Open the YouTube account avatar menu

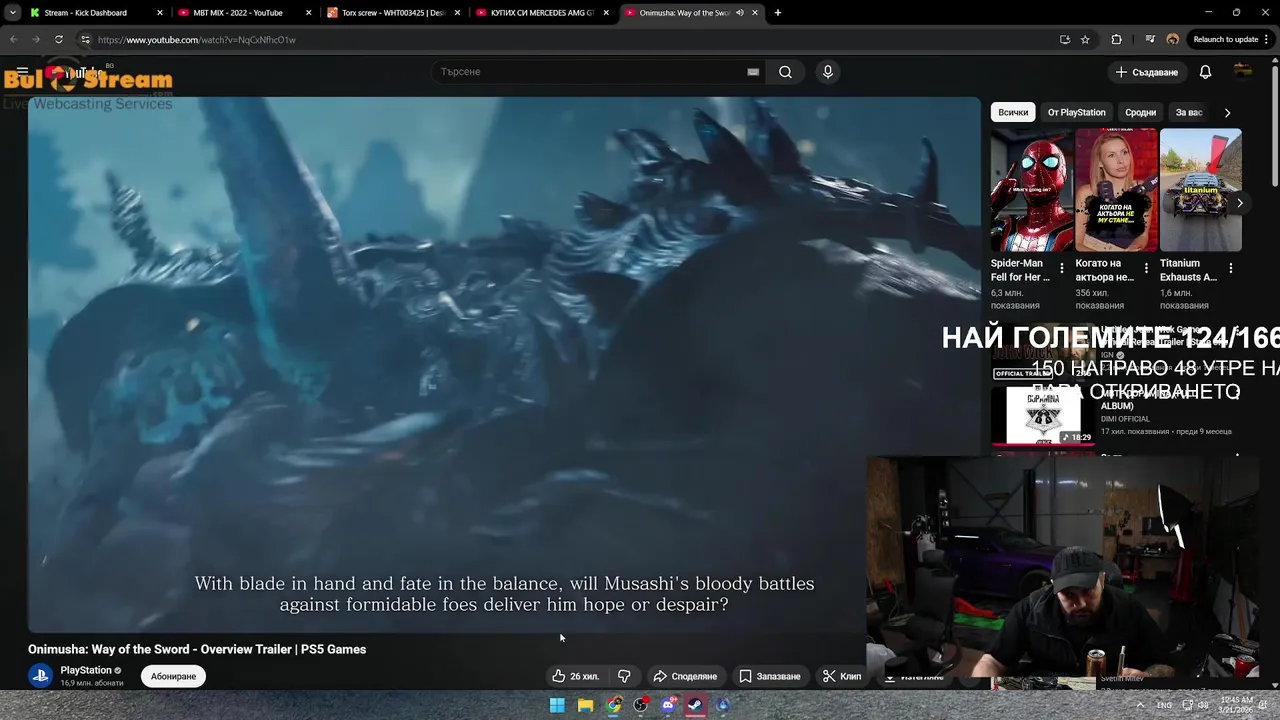click(x=1243, y=71)
